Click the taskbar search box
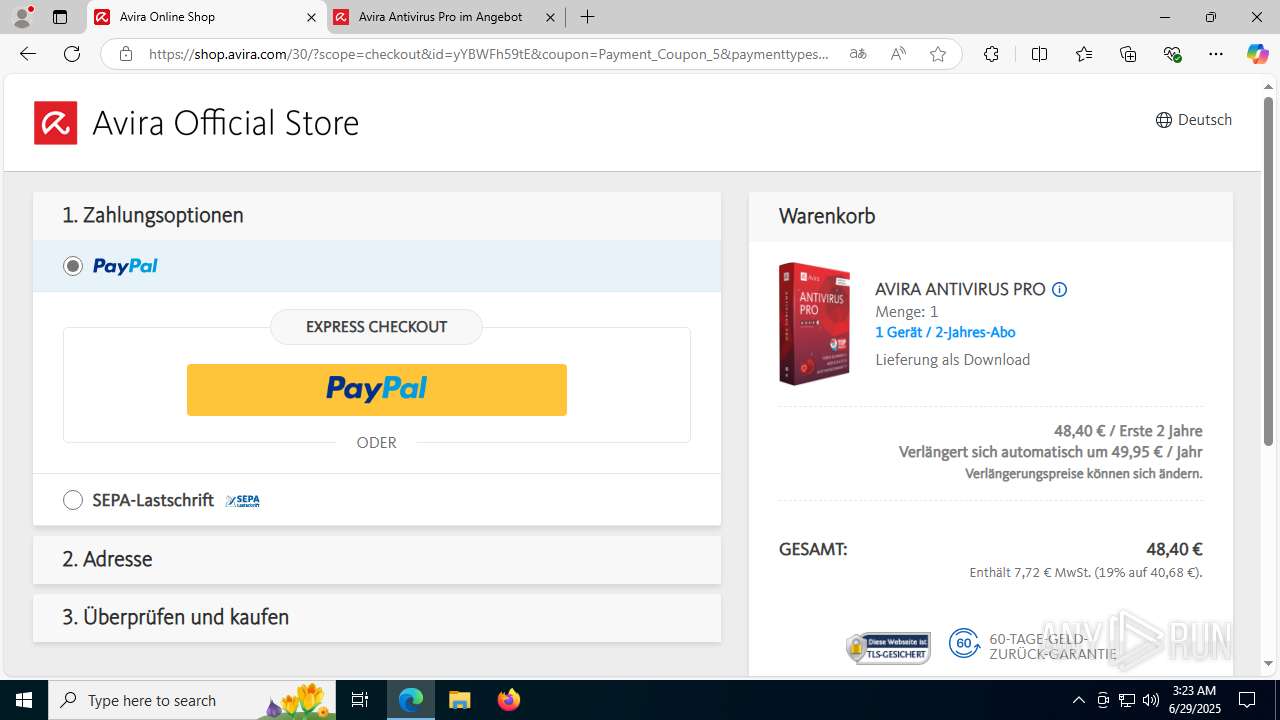1280x720 pixels. pyautogui.click(x=193, y=700)
